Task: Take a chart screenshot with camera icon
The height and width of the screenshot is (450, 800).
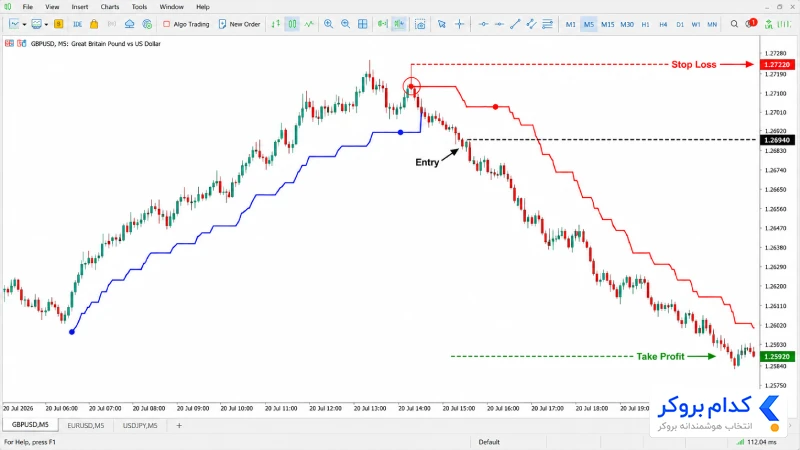Action: tap(420, 24)
